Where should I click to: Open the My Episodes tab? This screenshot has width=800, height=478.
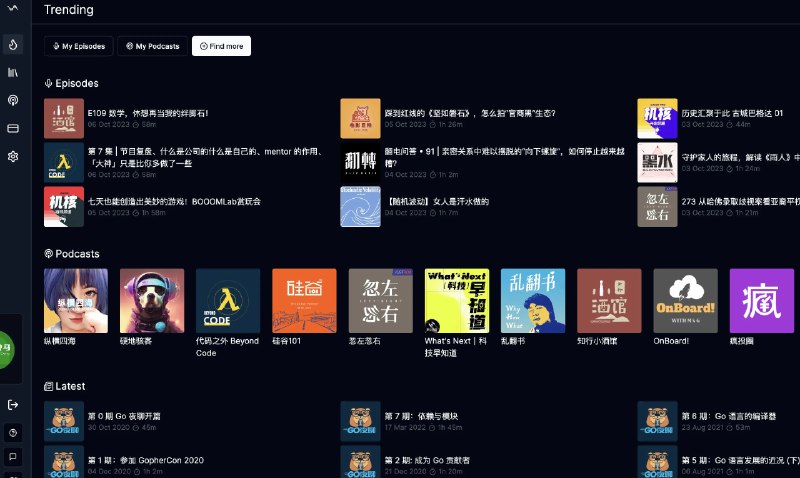tap(79, 46)
